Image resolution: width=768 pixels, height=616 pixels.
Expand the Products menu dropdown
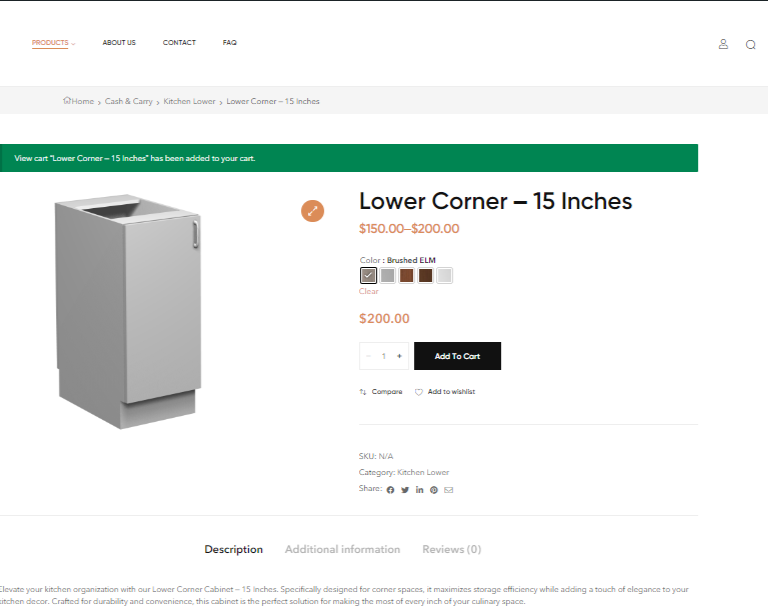tap(53, 43)
